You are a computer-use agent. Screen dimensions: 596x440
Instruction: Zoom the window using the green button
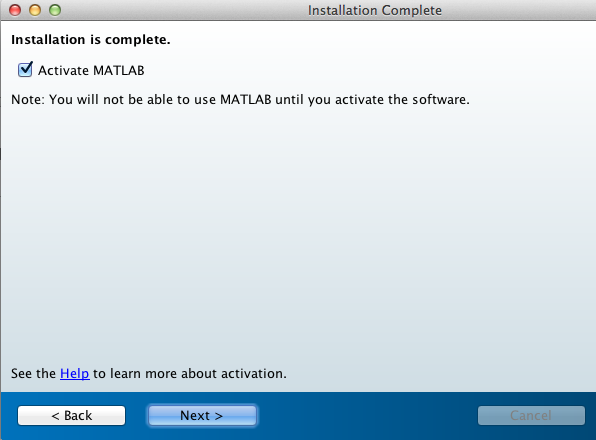click(x=55, y=10)
